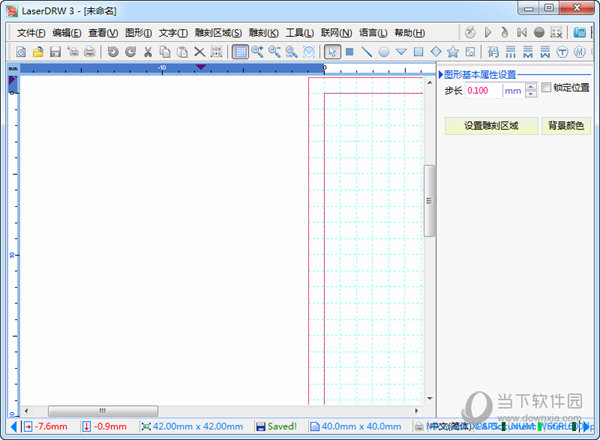The height and width of the screenshot is (440, 600).
Task: Click the 设置雕刻区域 button
Action: [490, 126]
